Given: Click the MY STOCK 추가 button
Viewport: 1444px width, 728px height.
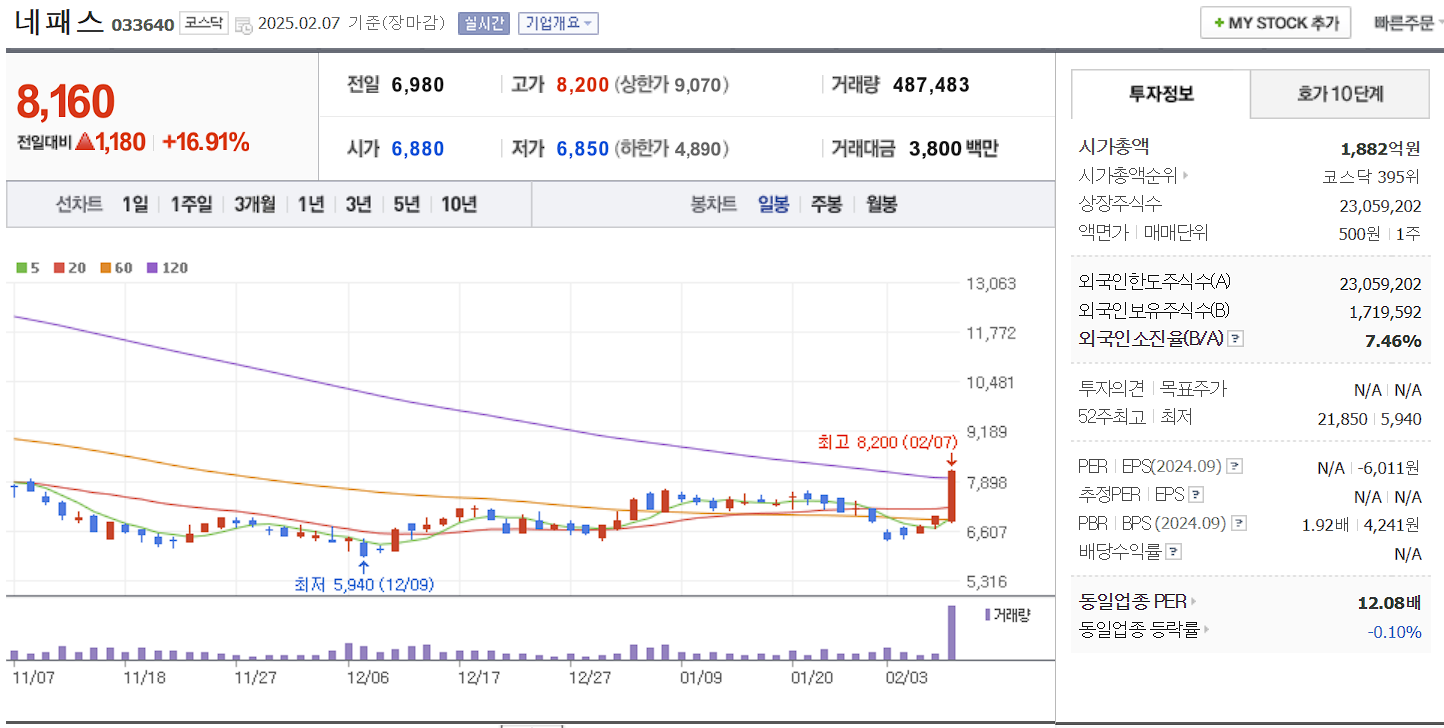Looking at the screenshot, I should 1275,22.
